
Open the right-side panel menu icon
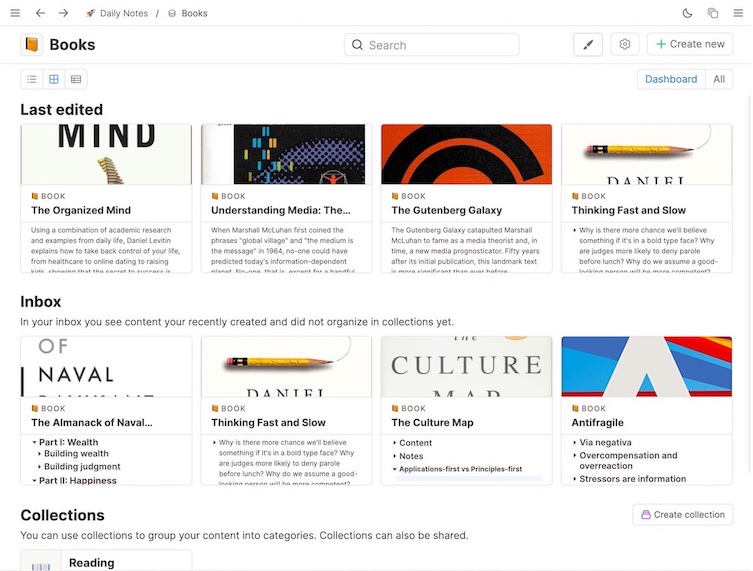(738, 13)
